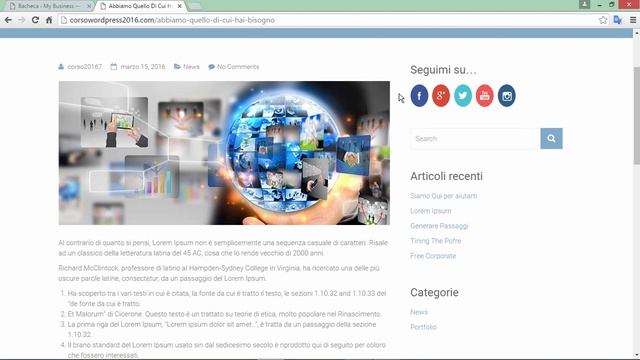This screenshot has height=360, width=640.
Task: Open the Instagram social icon
Action: coord(507,96)
